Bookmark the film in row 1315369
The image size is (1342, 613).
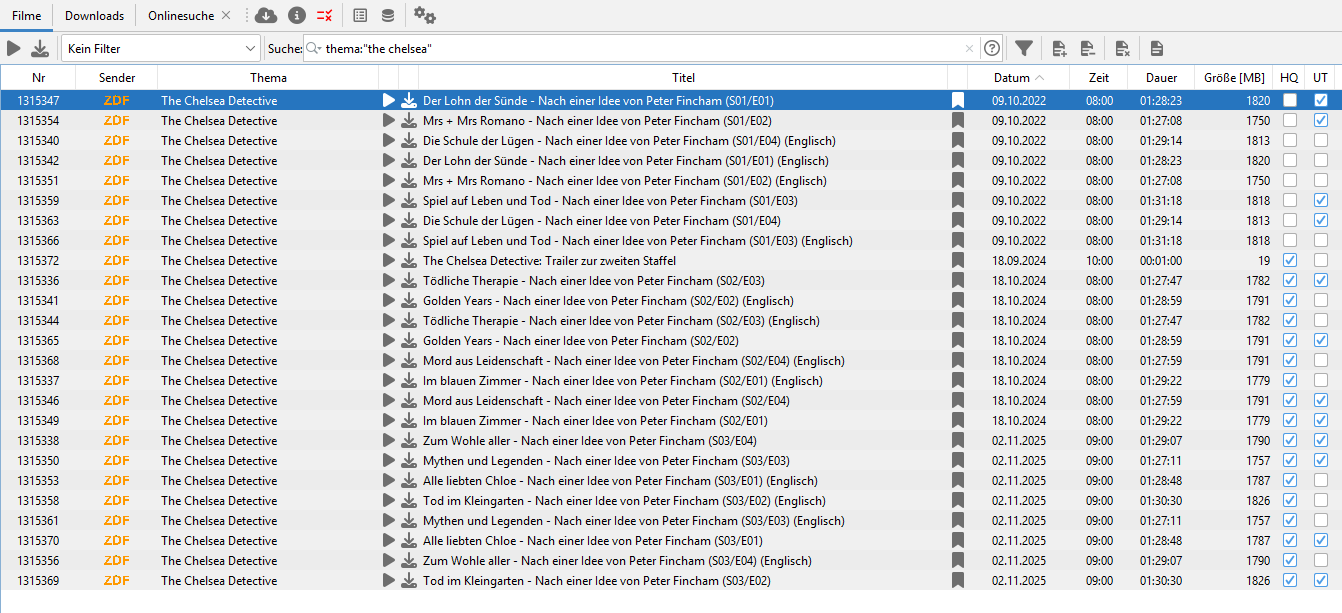[x=958, y=580]
